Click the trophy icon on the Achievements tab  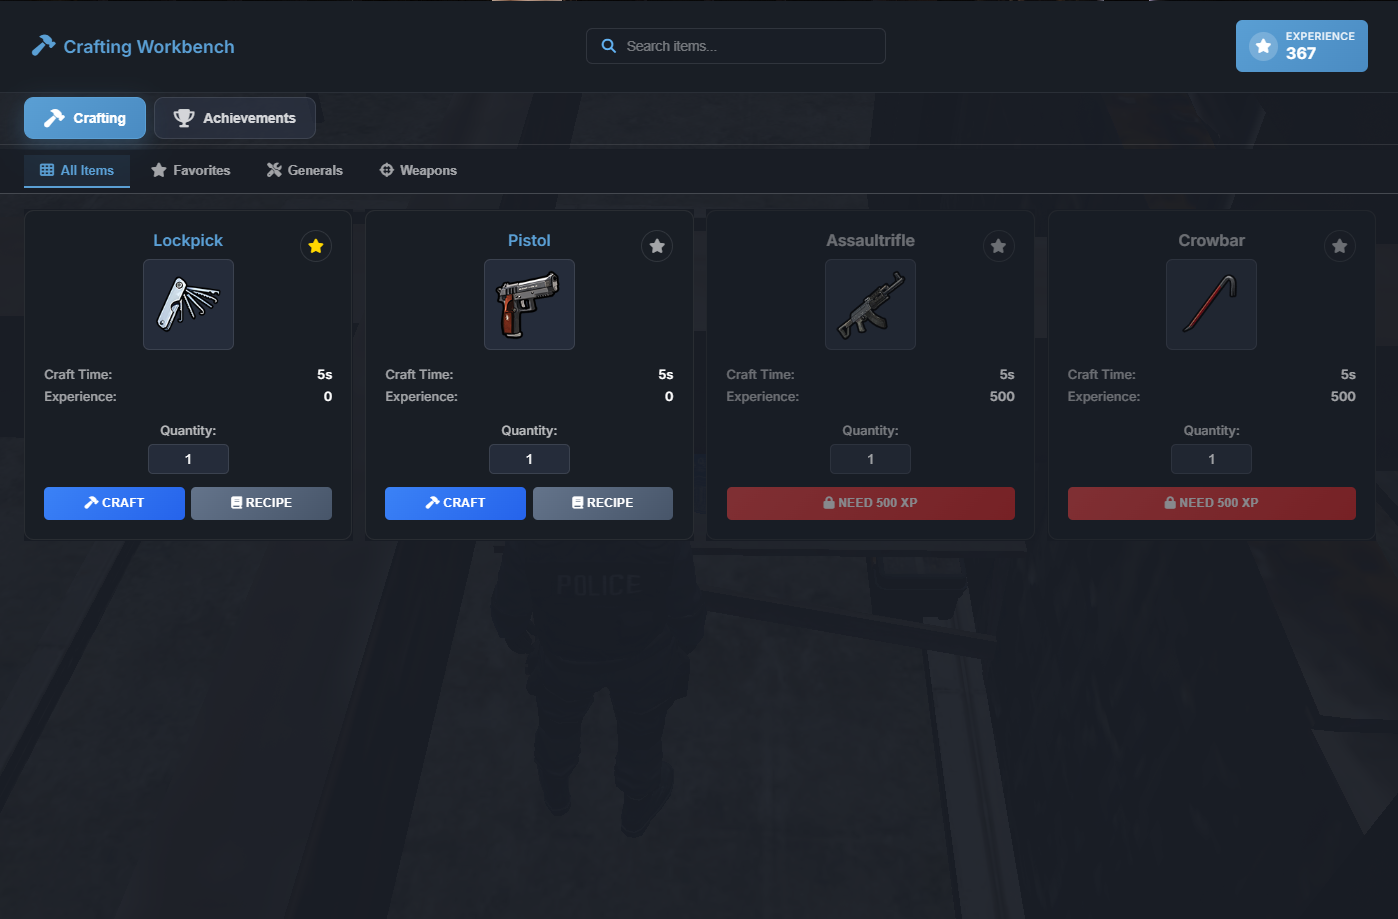click(x=183, y=117)
